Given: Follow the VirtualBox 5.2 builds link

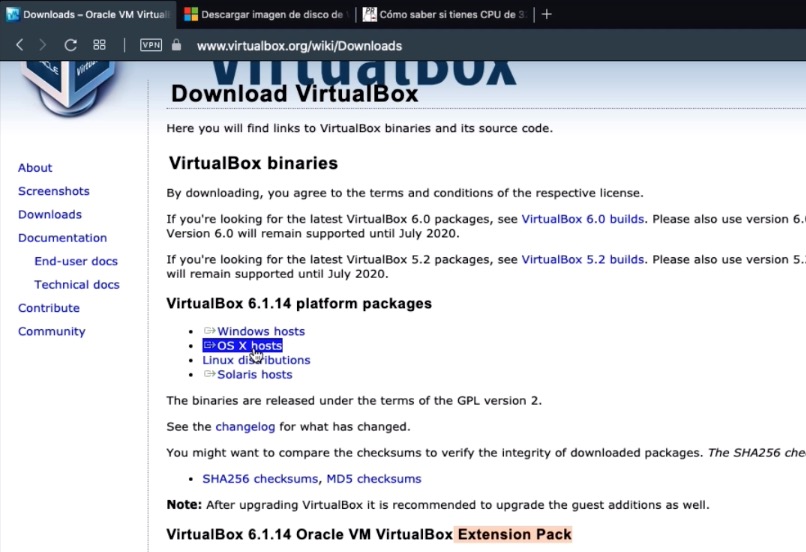Looking at the screenshot, I should (x=582, y=259).
